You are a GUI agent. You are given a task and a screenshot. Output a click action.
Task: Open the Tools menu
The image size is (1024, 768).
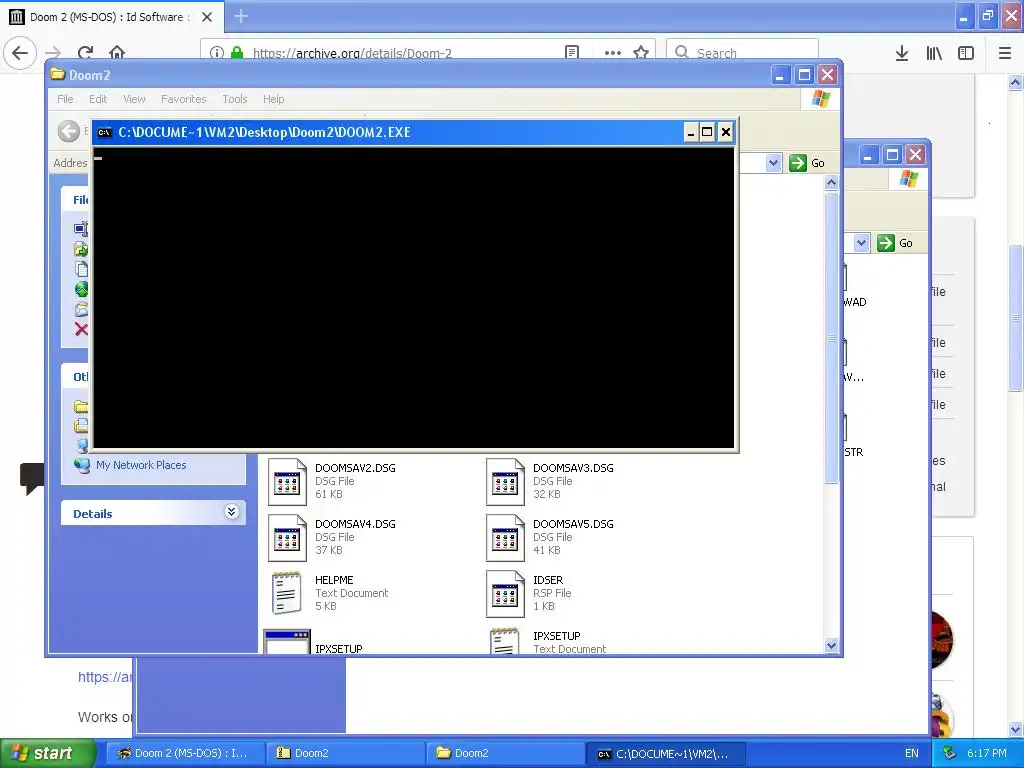click(234, 99)
